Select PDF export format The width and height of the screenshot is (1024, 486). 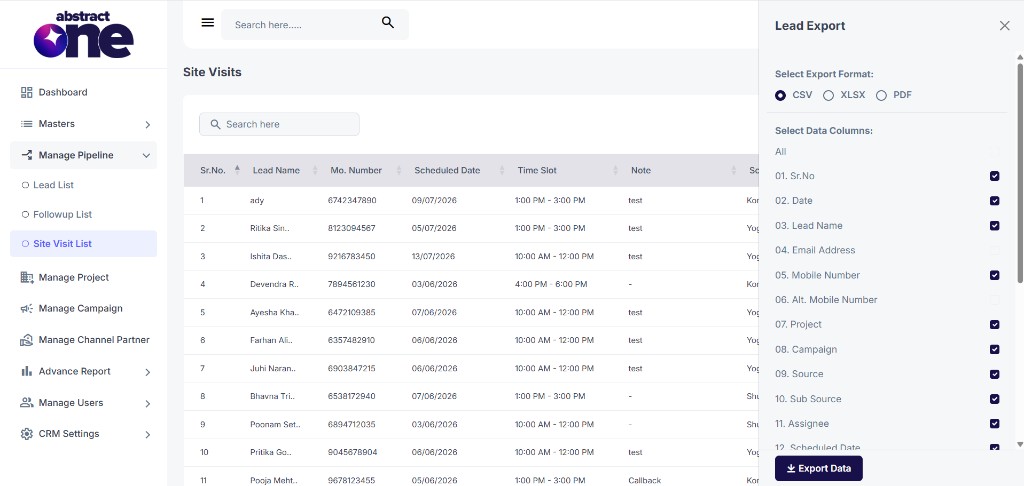881,95
